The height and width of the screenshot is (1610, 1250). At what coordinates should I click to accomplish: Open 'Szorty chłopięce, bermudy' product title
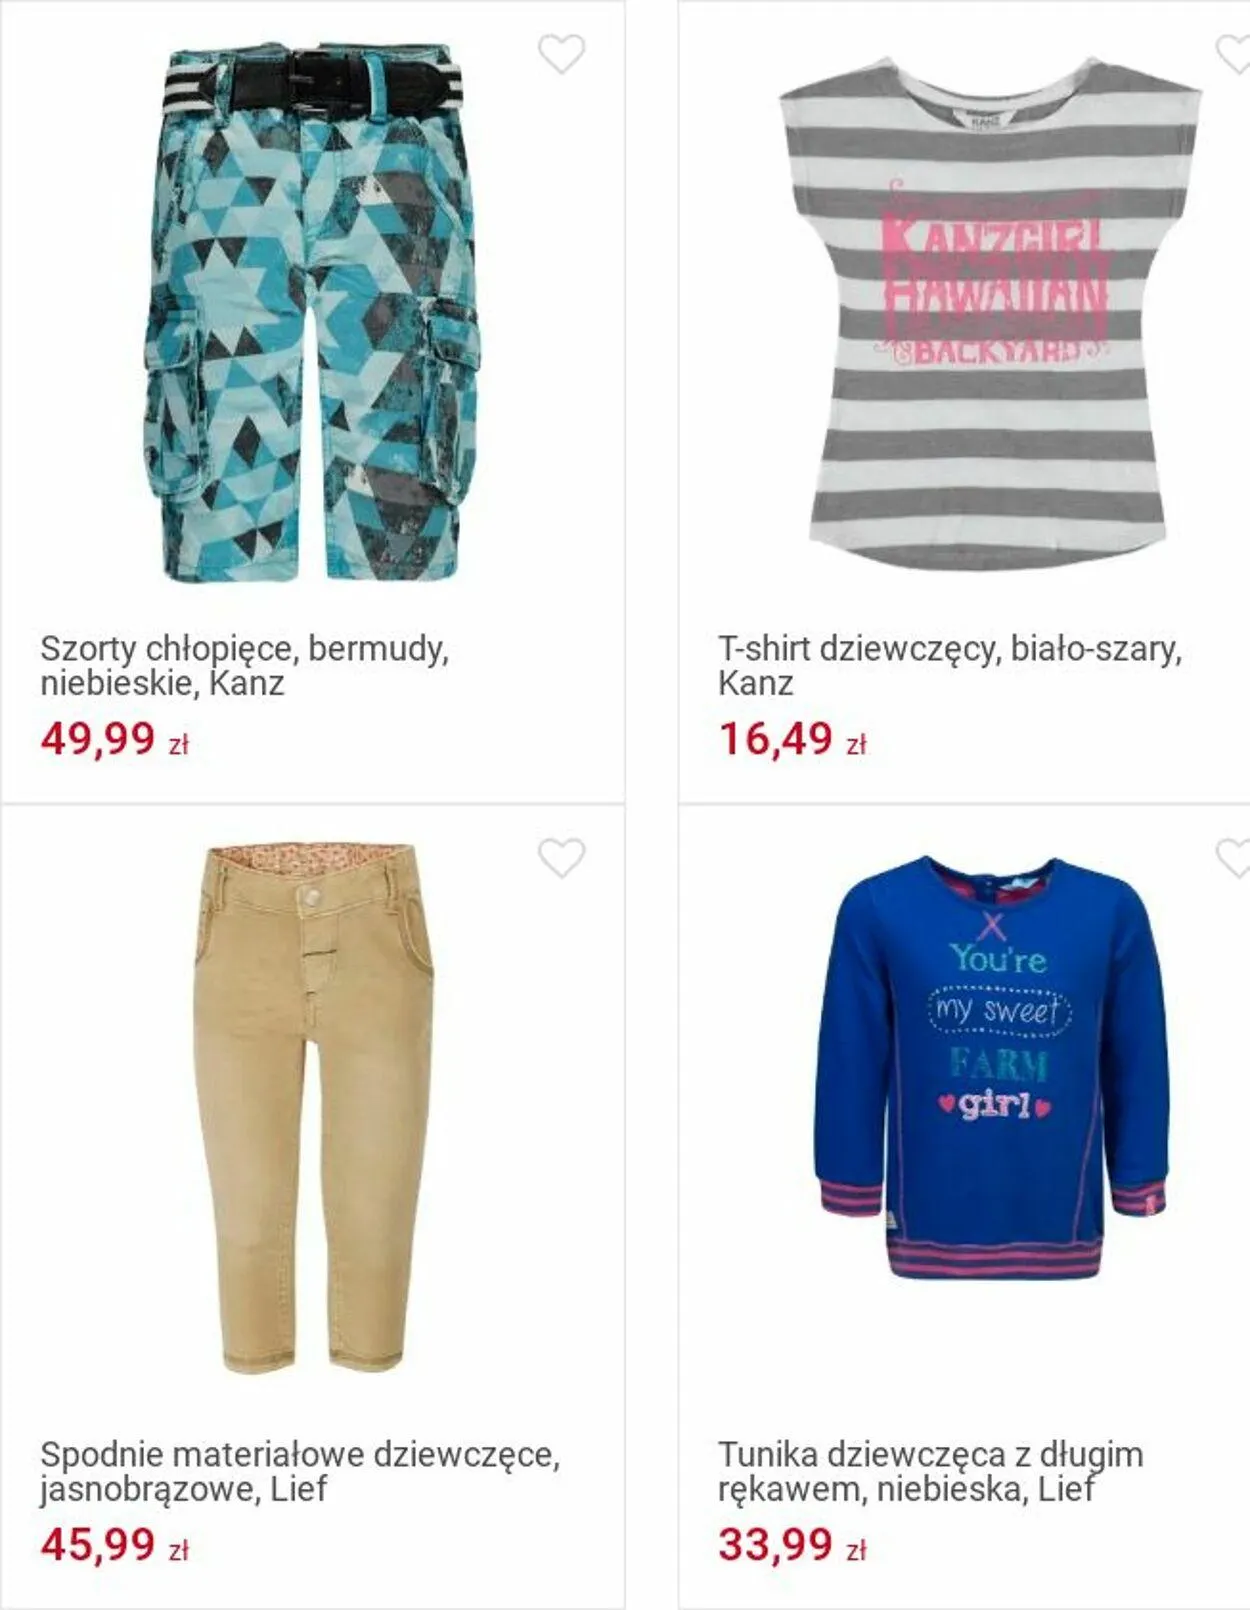pyautogui.click(x=244, y=666)
